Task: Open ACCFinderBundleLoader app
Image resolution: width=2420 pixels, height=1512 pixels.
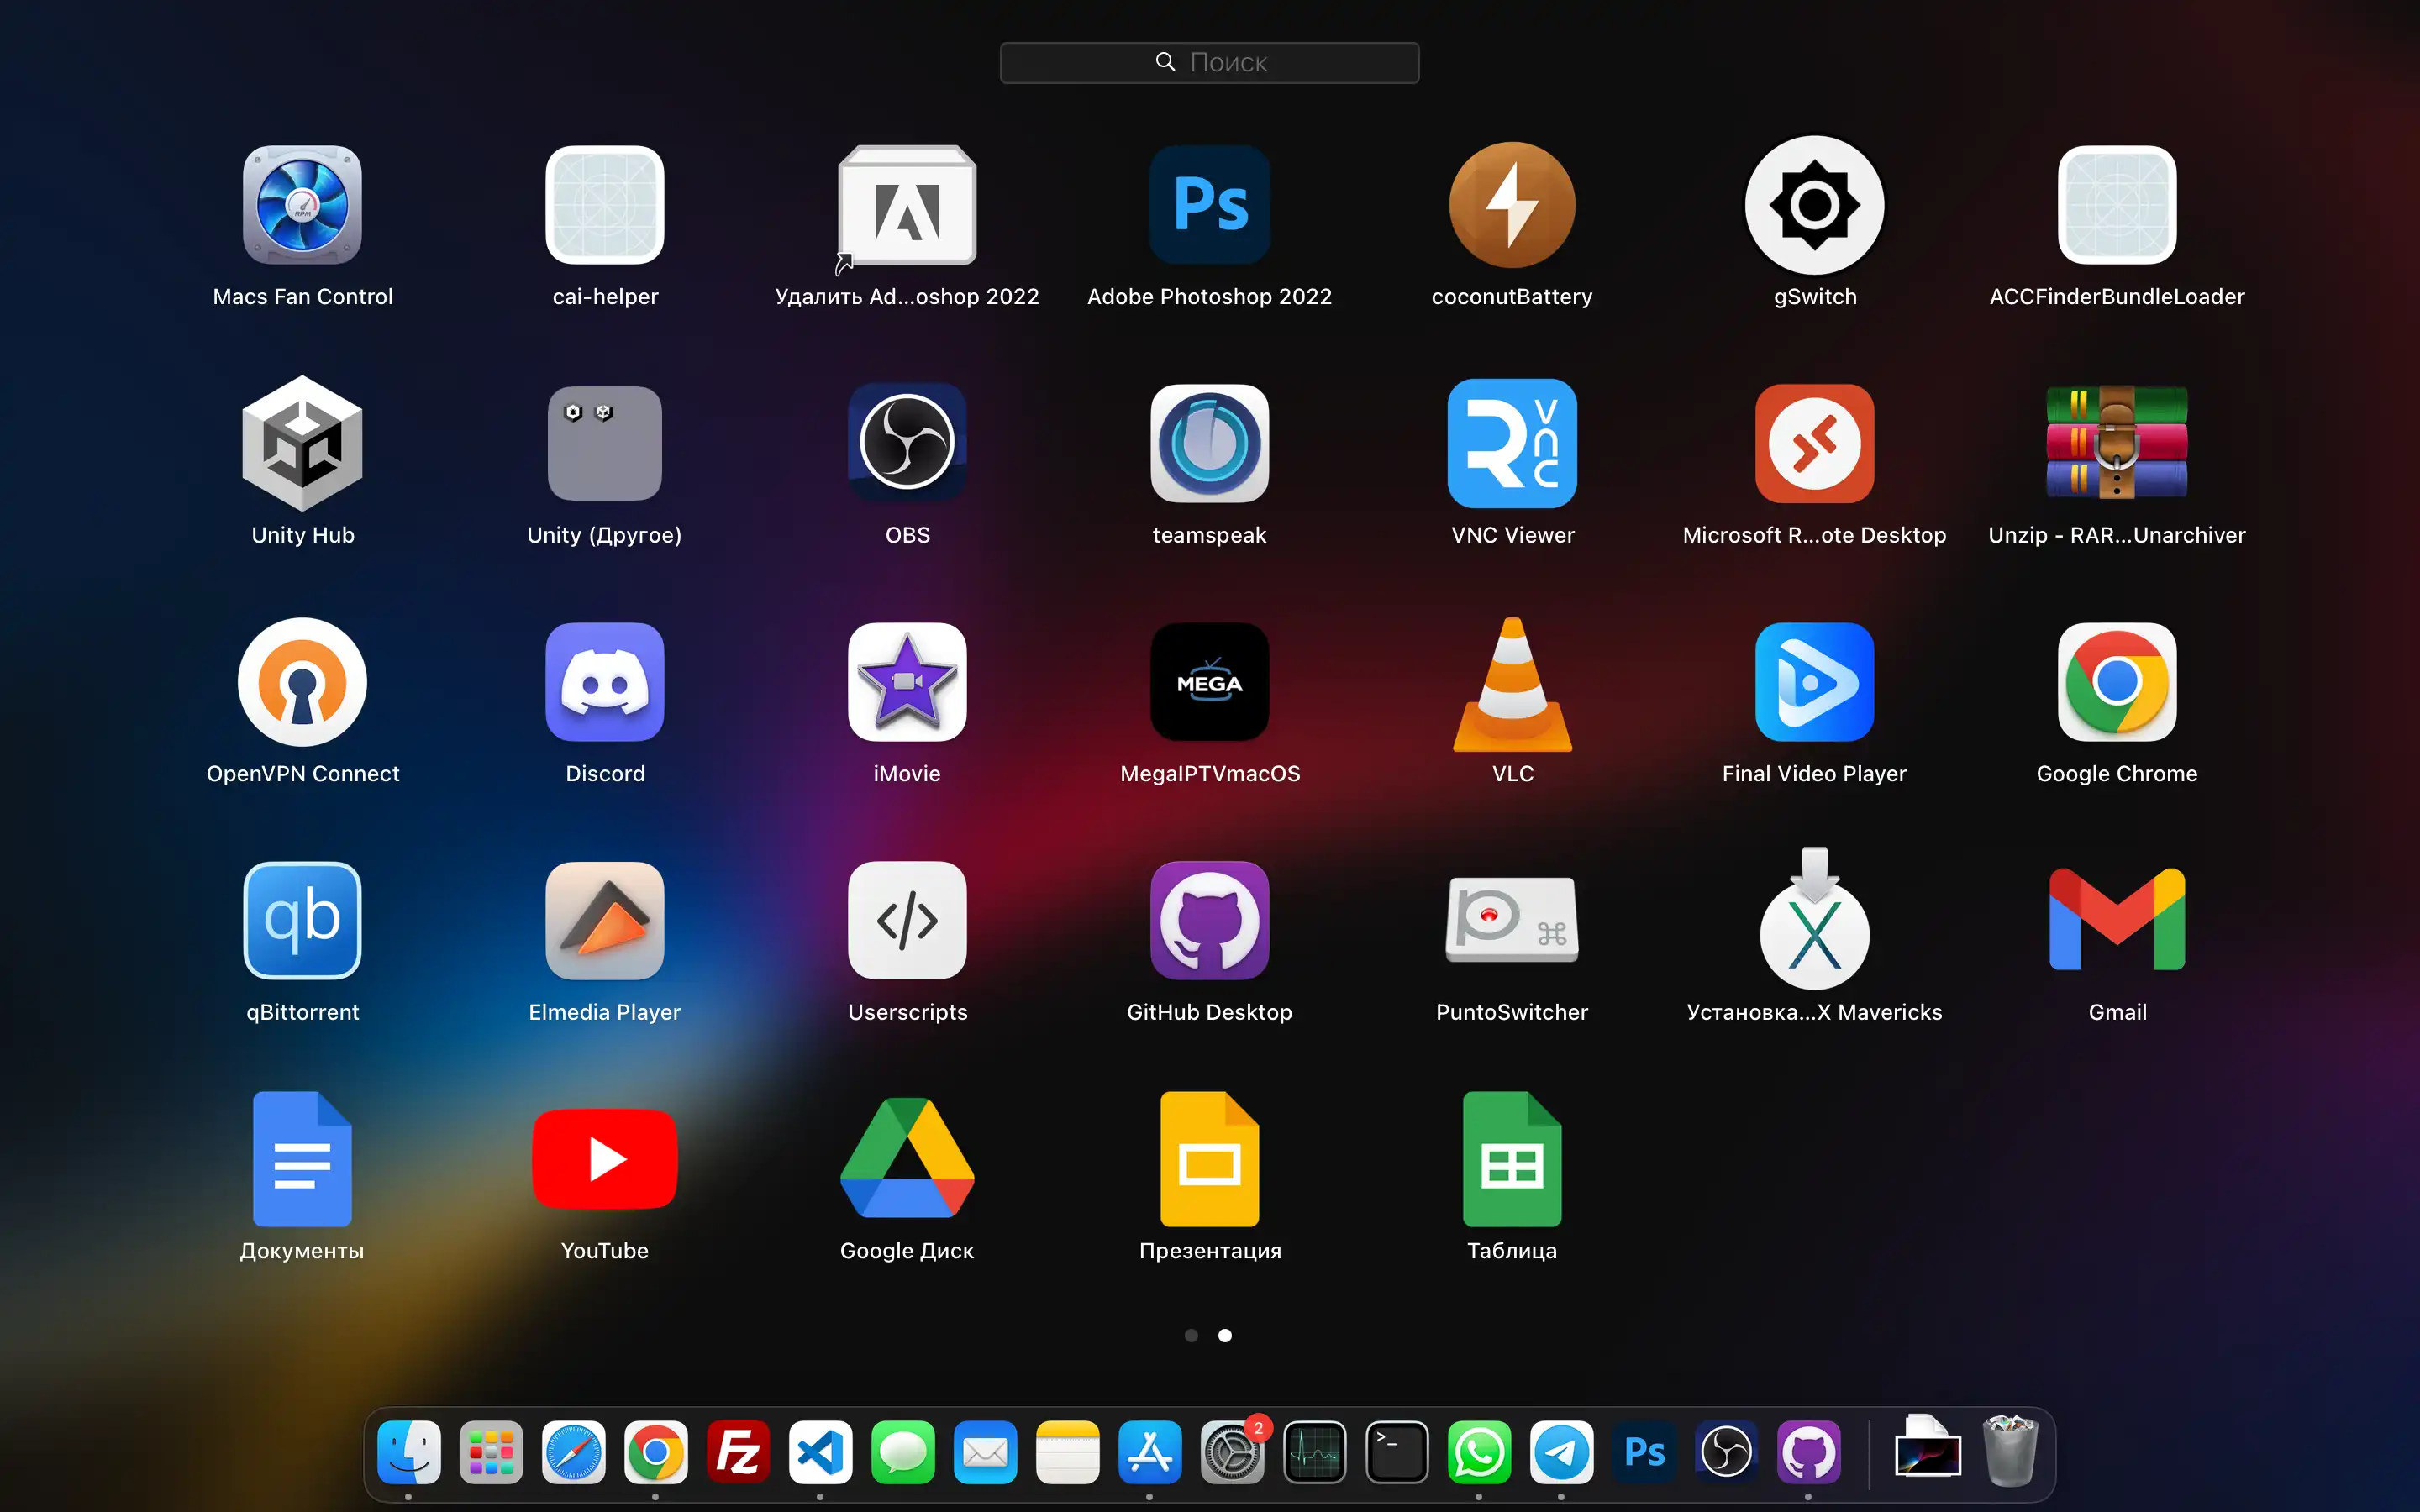Action: click(2117, 205)
